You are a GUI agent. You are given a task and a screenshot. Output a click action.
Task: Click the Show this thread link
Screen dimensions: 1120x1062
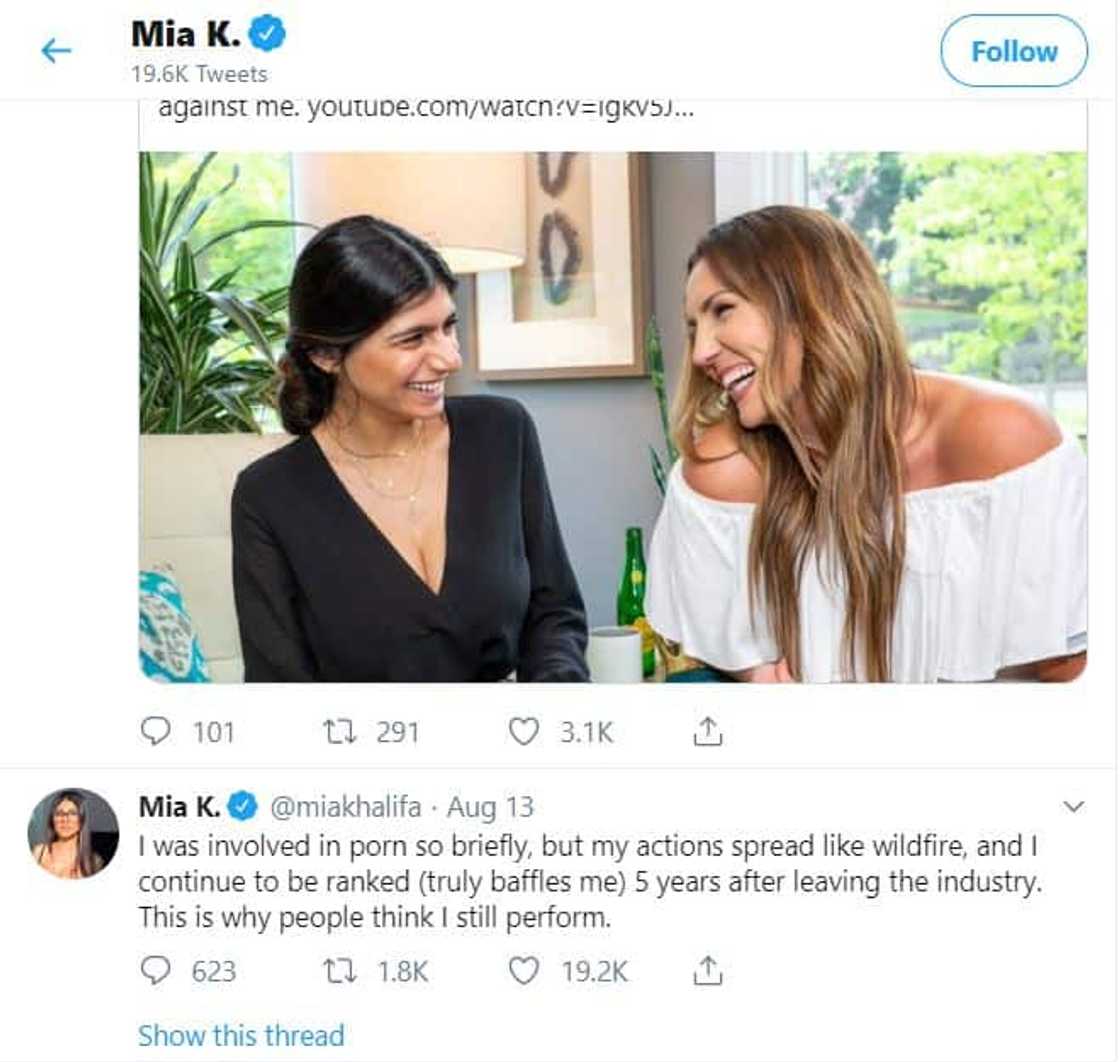tap(241, 1035)
